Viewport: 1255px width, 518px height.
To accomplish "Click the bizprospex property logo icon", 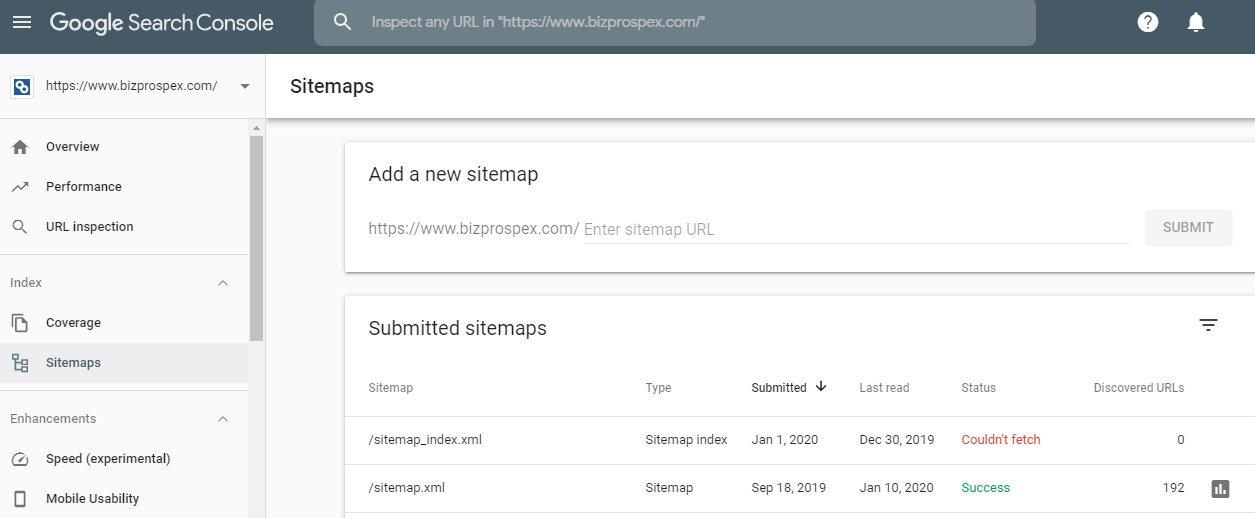I will (x=21, y=86).
